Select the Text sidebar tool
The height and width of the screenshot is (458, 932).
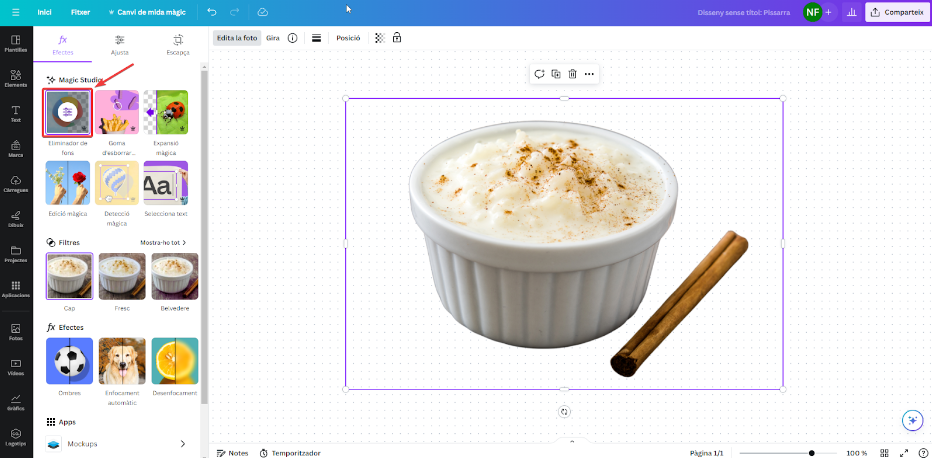[16, 113]
